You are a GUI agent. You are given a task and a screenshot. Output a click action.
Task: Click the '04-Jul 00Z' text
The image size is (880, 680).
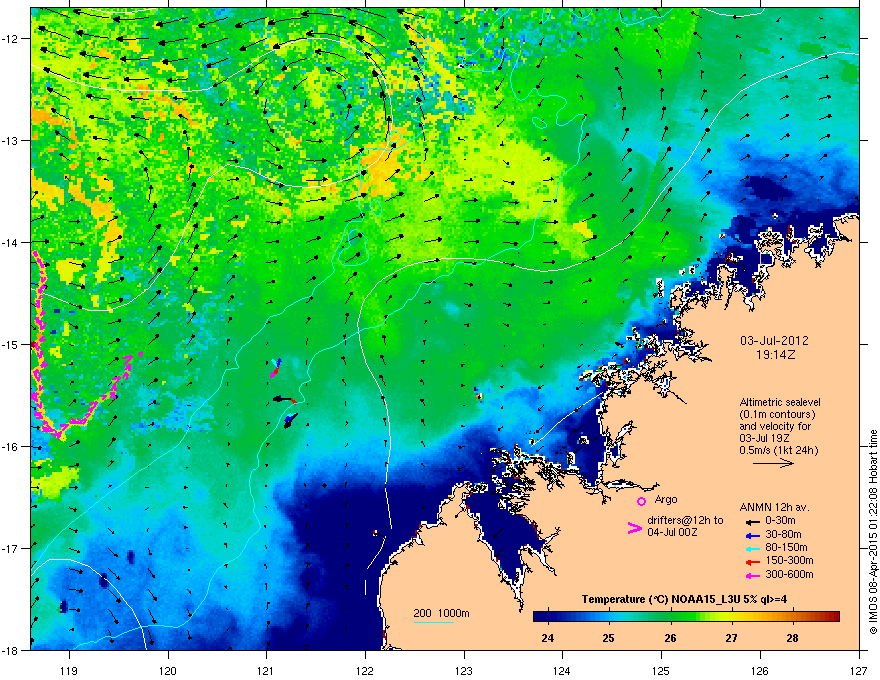click(672, 532)
